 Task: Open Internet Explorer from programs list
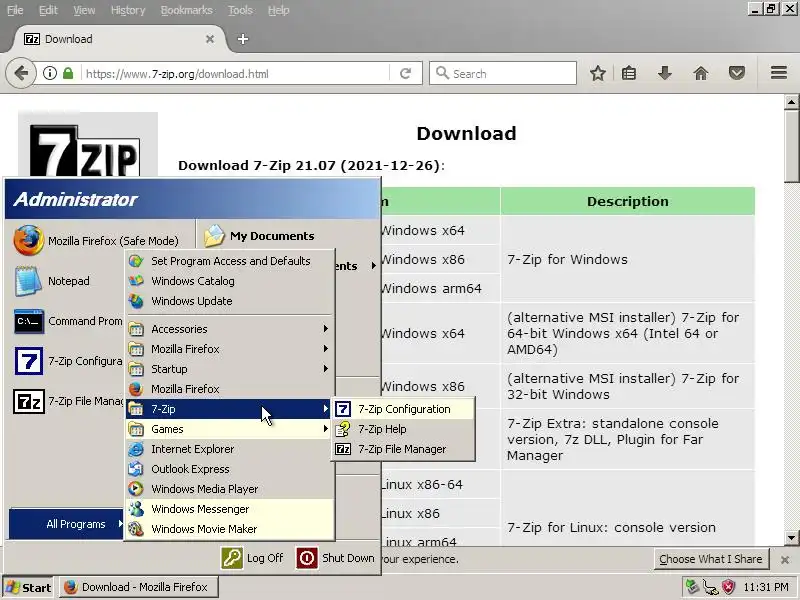tap(230, 449)
